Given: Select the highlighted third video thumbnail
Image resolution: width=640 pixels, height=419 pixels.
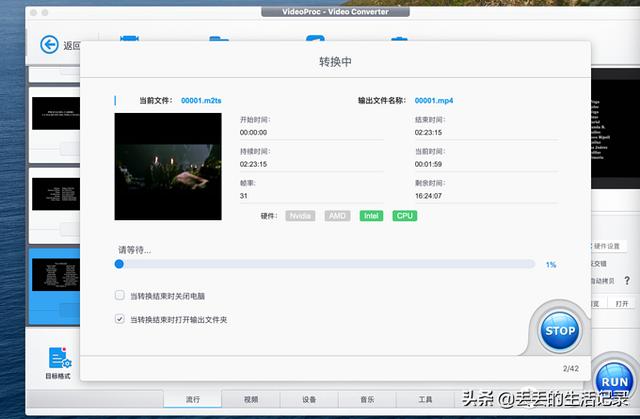Looking at the screenshot, I should [x=56, y=275].
